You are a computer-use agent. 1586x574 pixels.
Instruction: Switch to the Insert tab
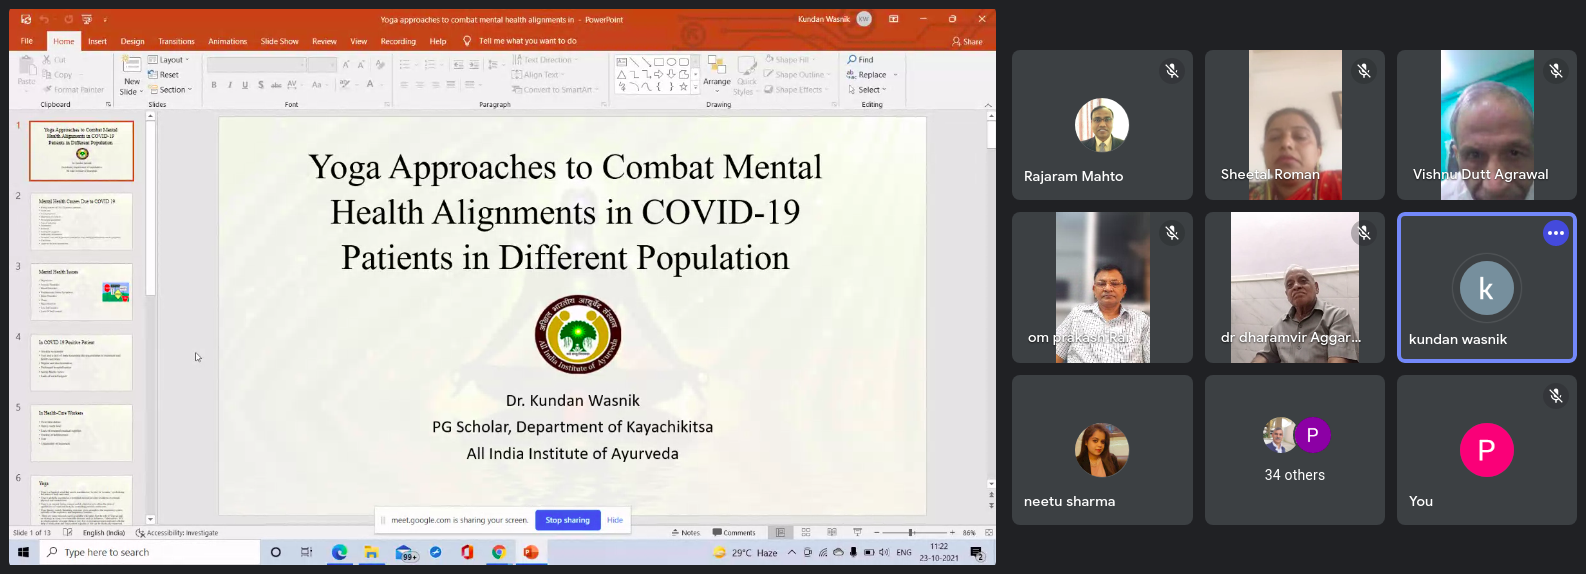(97, 41)
